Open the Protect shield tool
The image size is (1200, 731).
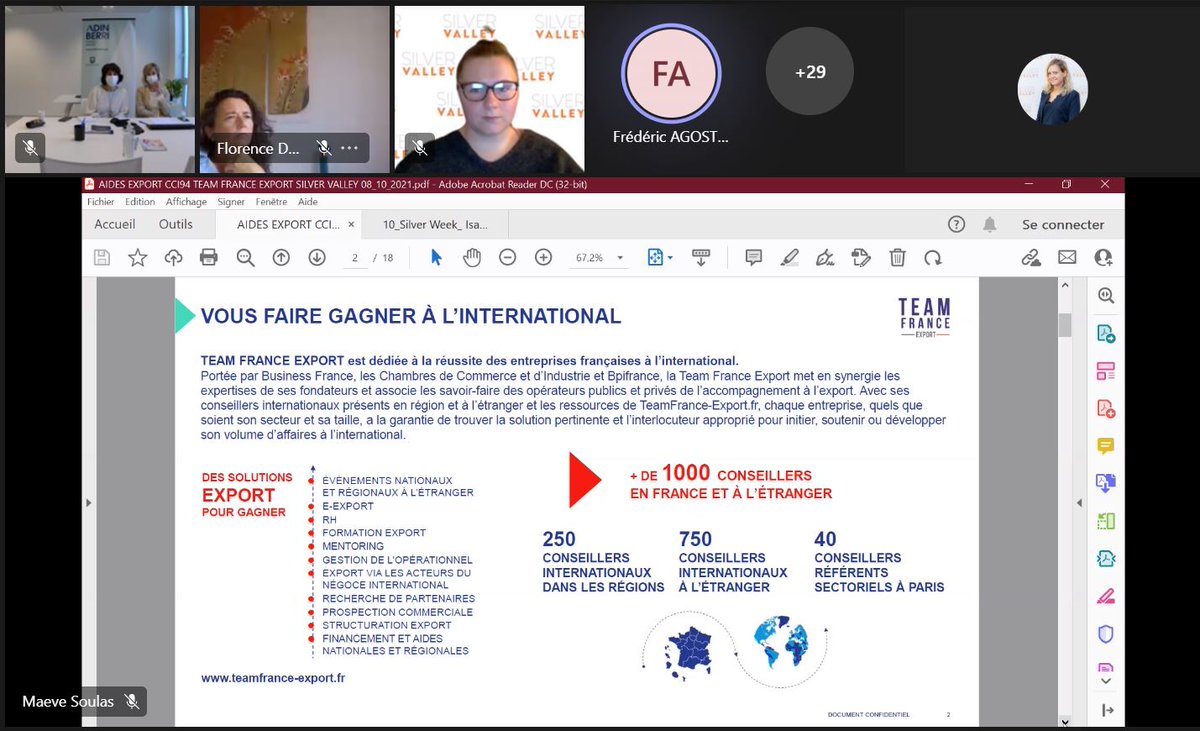pos(1105,634)
